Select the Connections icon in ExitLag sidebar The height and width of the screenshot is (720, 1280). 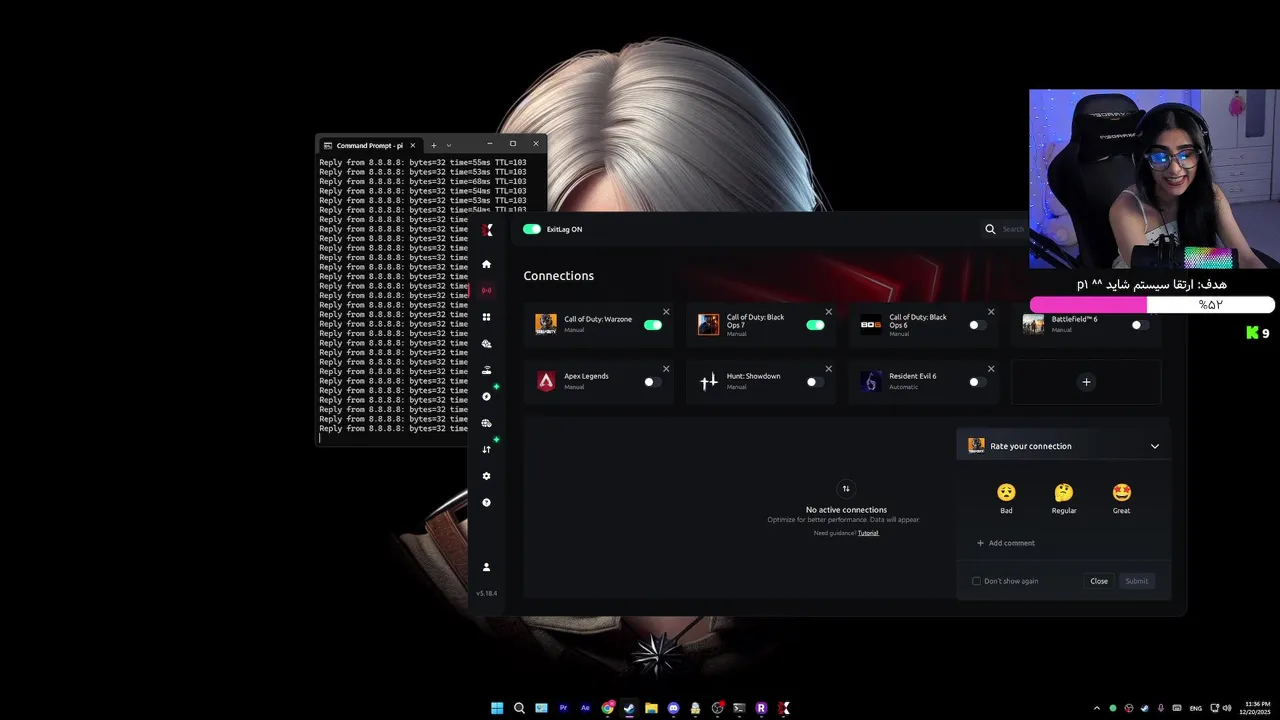pos(487,291)
